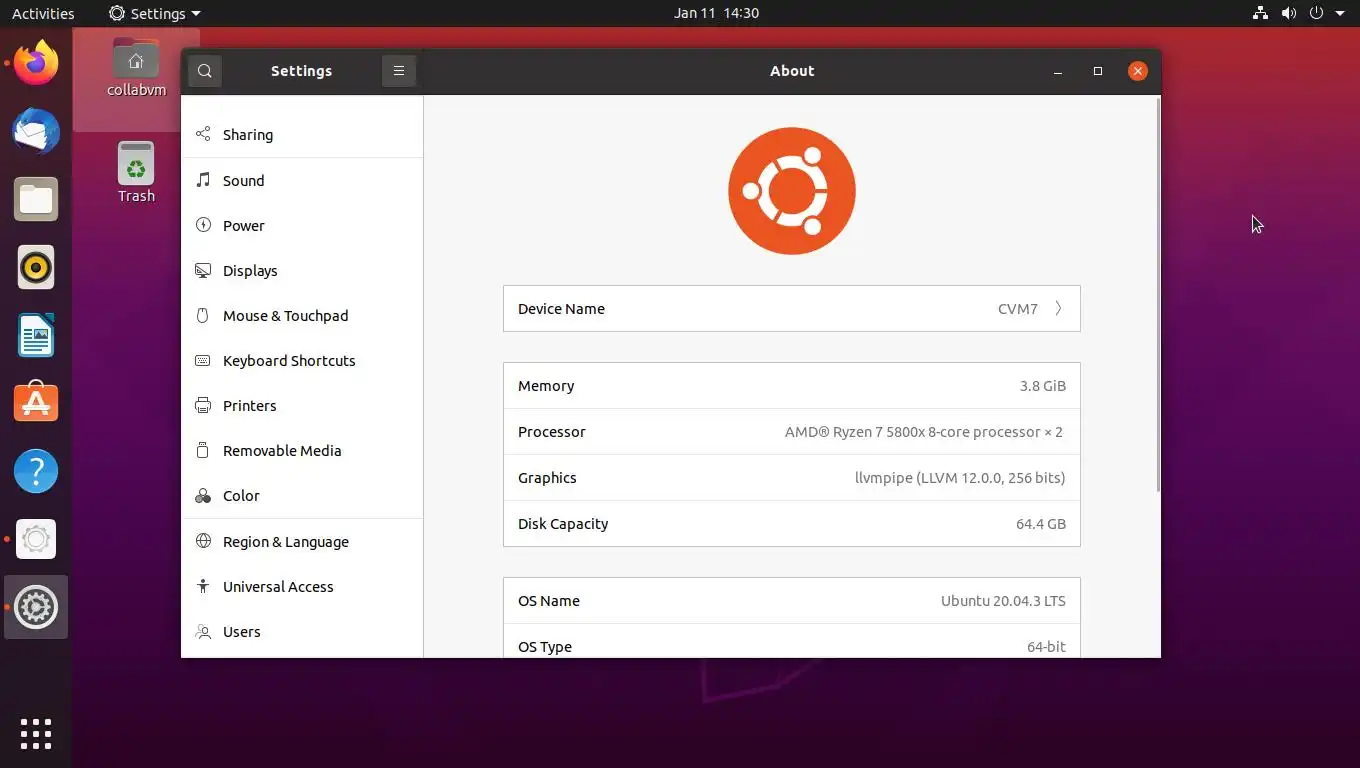Screen dimensions: 1360x768
Task: Select the Universal Access icon
Action: [203, 586]
